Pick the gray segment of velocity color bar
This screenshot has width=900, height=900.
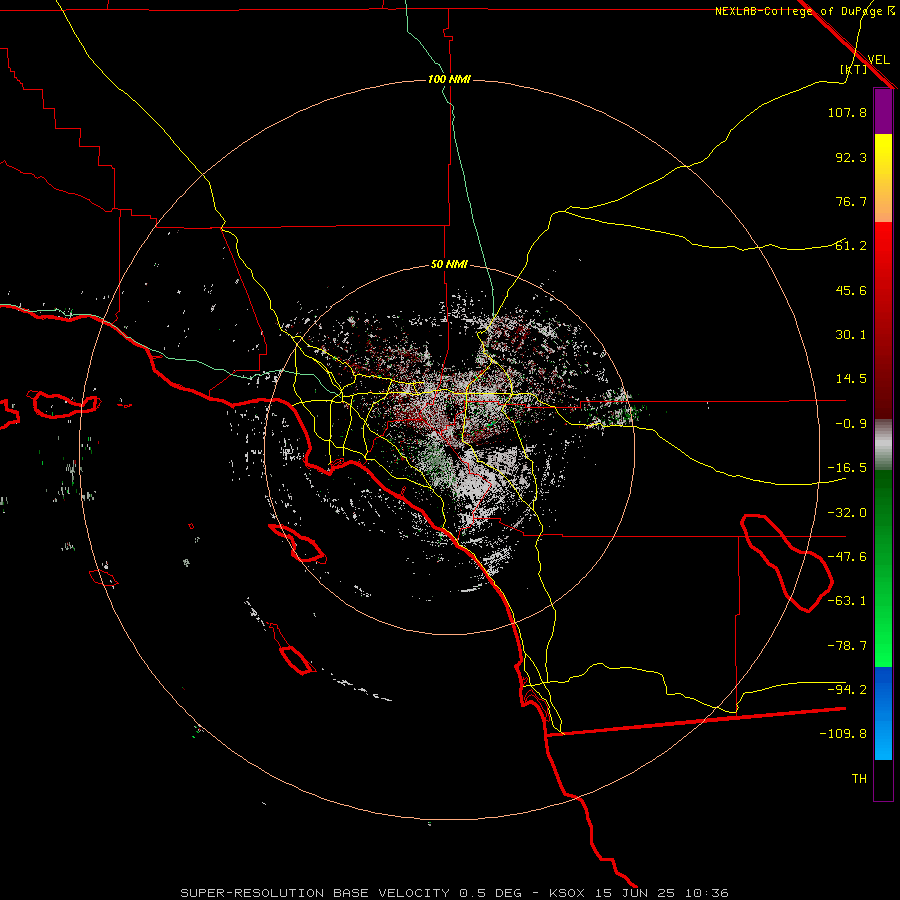point(883,444)
